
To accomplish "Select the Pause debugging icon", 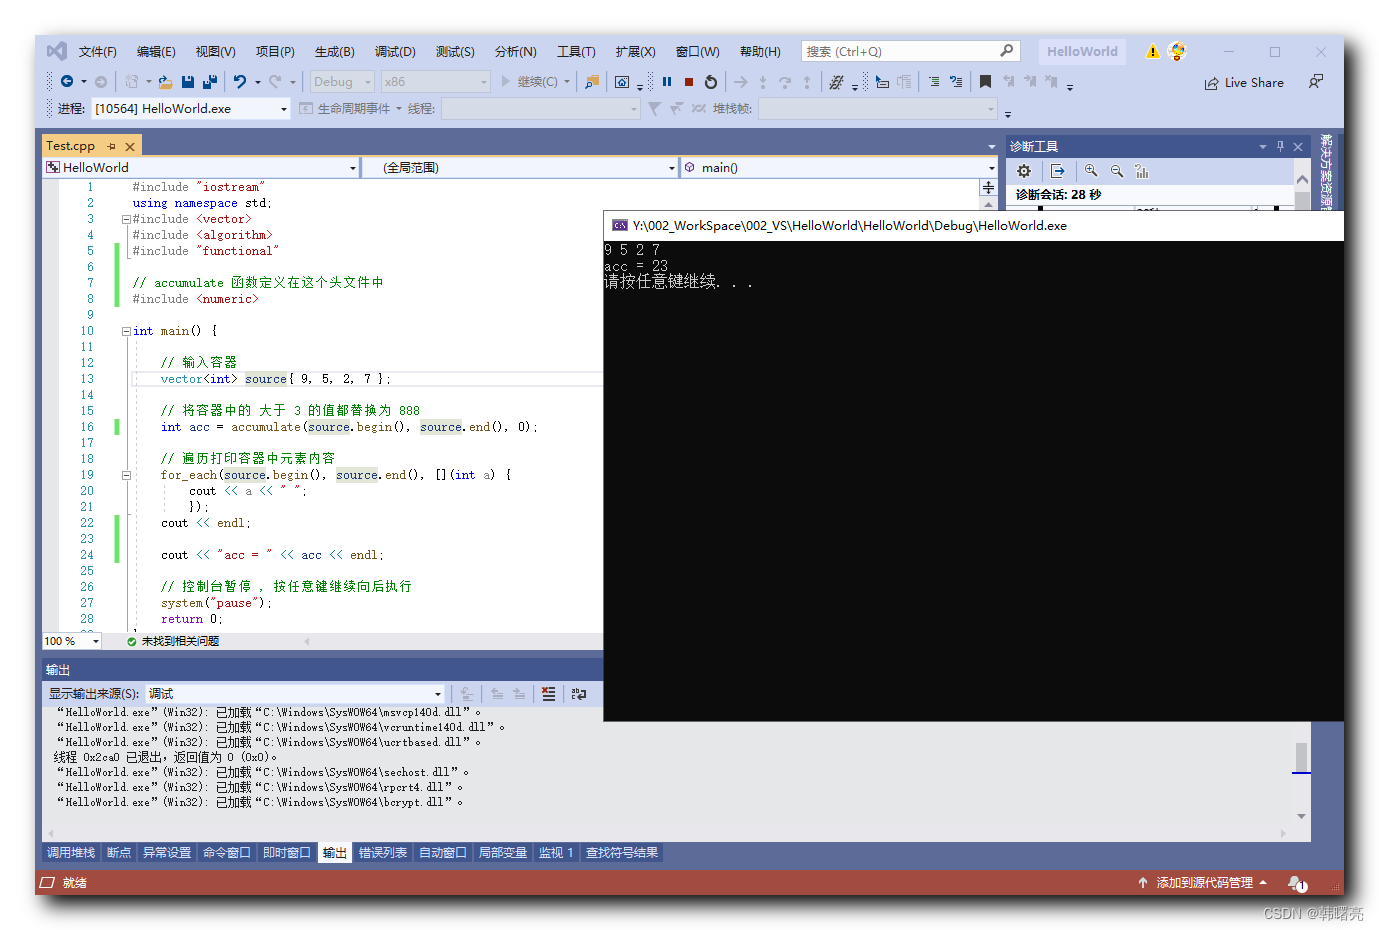I will pos(668,82).
